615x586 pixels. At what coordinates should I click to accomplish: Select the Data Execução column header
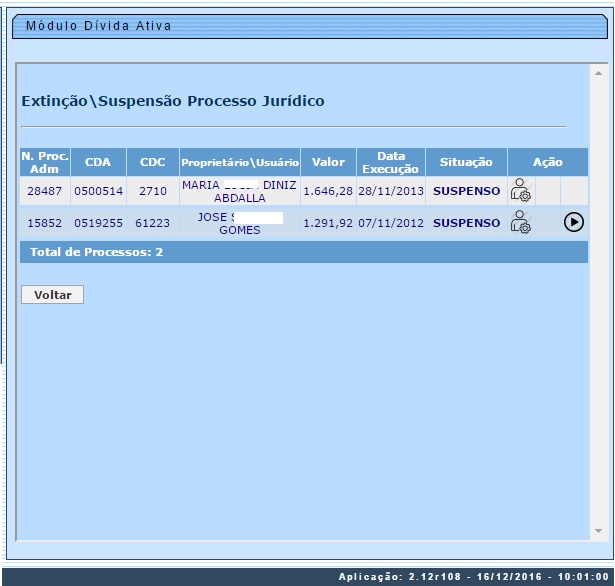click(390, 162)
